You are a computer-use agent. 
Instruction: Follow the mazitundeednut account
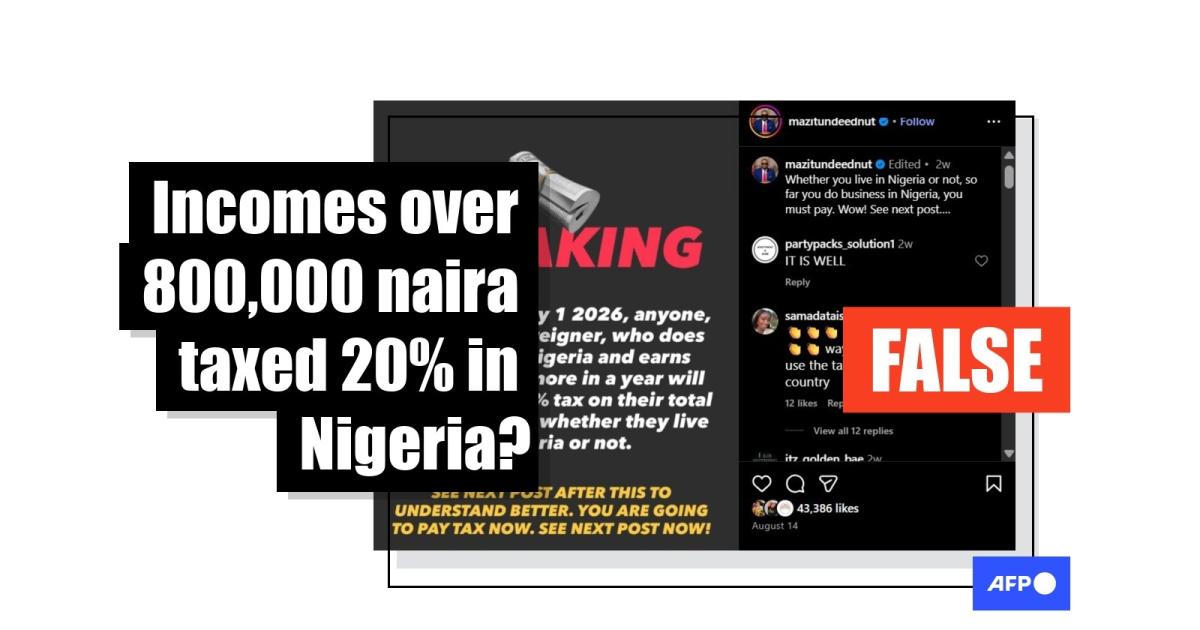[917, 122]
